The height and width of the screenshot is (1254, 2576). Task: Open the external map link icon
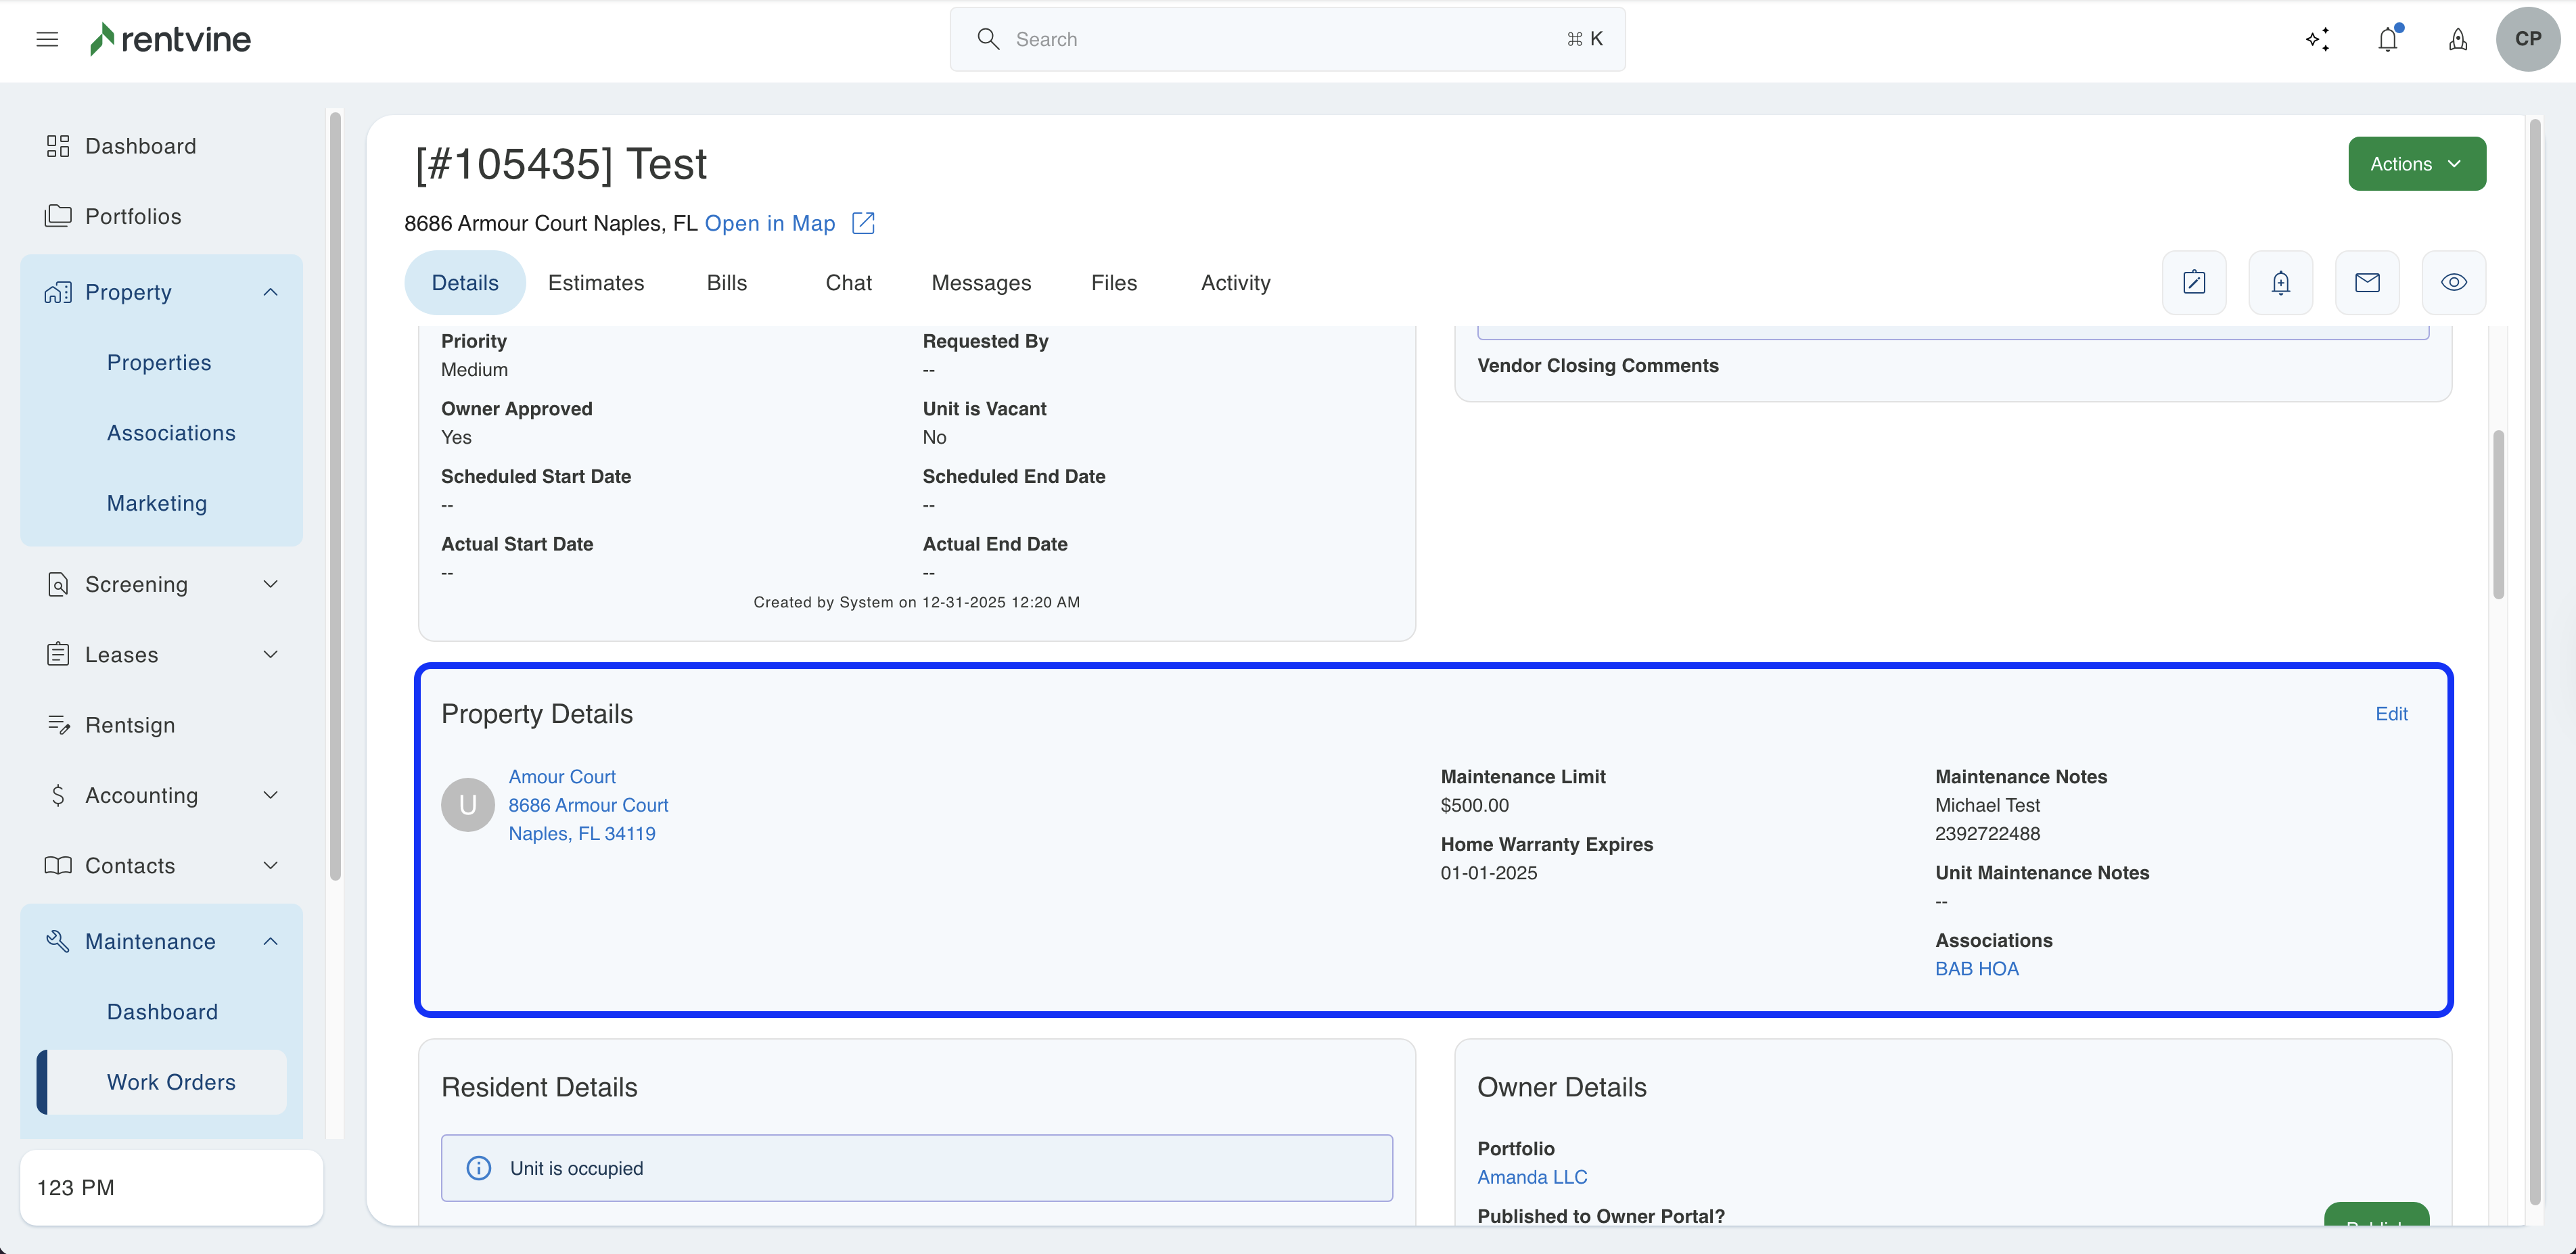point(863,223)
